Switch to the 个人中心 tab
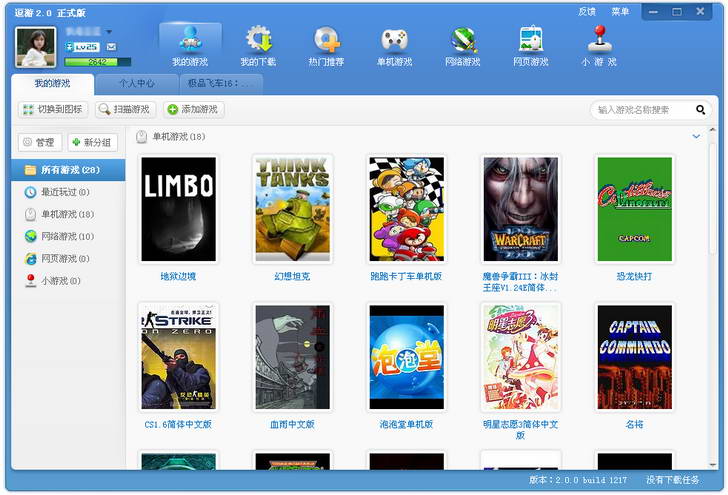This screenshot has width=728, height=495. tap(136, 84)
